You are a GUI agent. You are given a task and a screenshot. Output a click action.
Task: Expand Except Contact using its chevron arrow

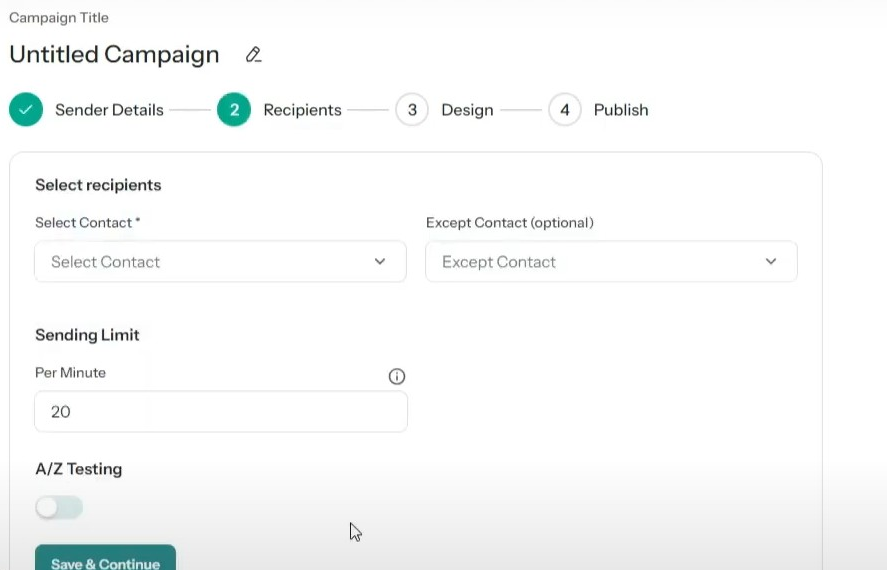pos(770,261)
